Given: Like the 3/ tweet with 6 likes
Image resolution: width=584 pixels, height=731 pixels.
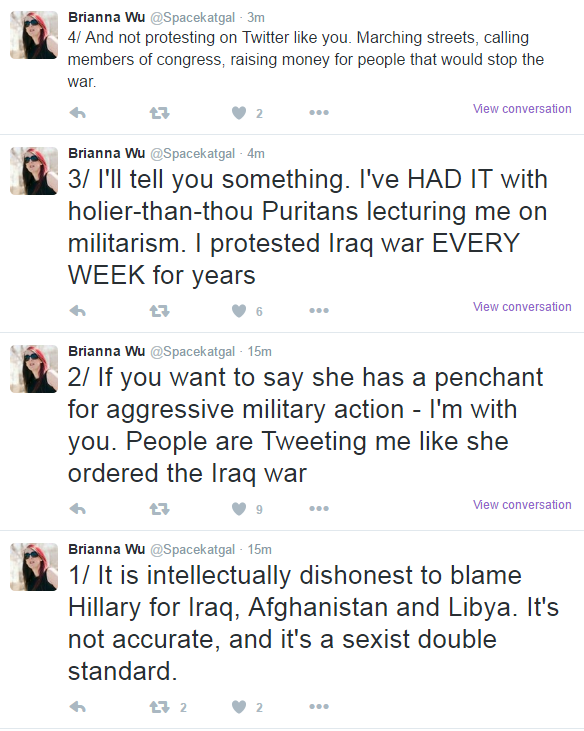Looking at the screenshot, I should click(x=239, y=311).
